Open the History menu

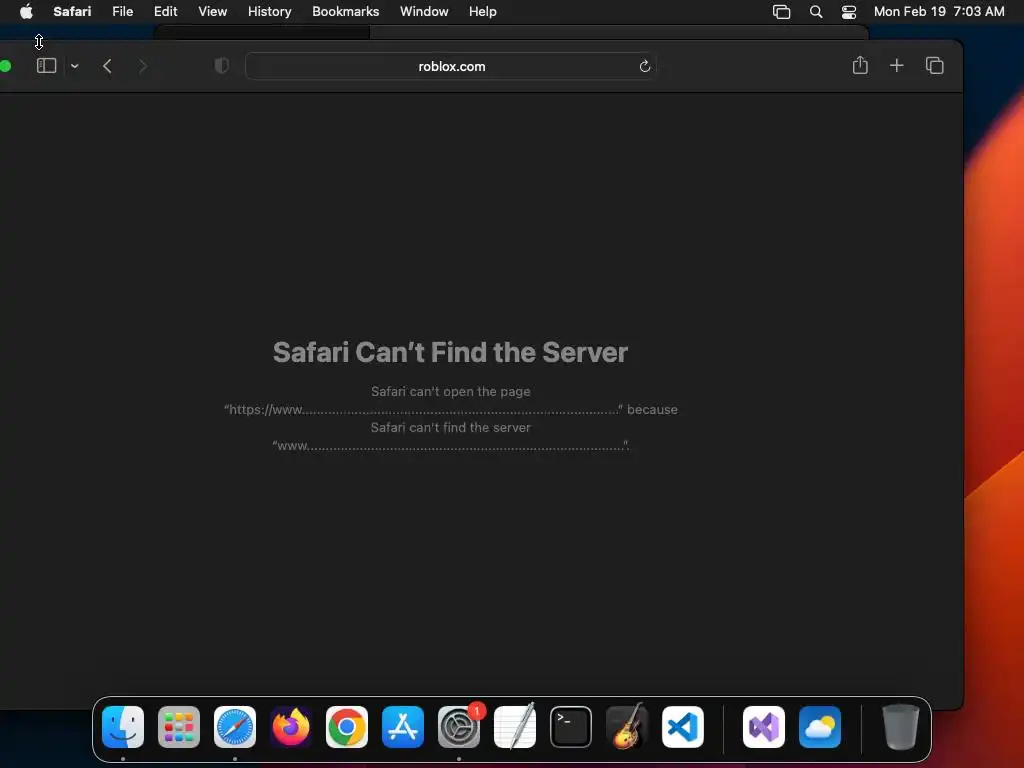269,11
